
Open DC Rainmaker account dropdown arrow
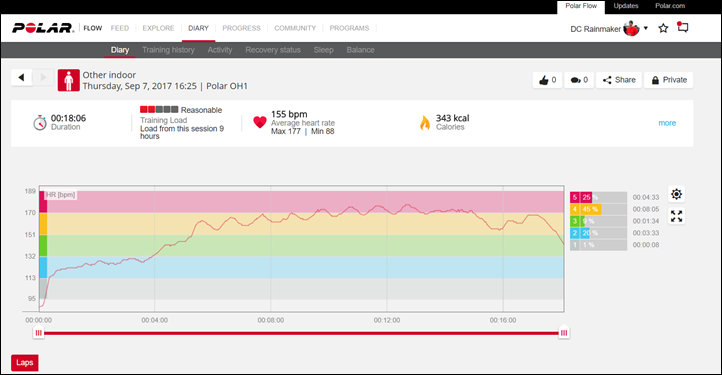646,28
